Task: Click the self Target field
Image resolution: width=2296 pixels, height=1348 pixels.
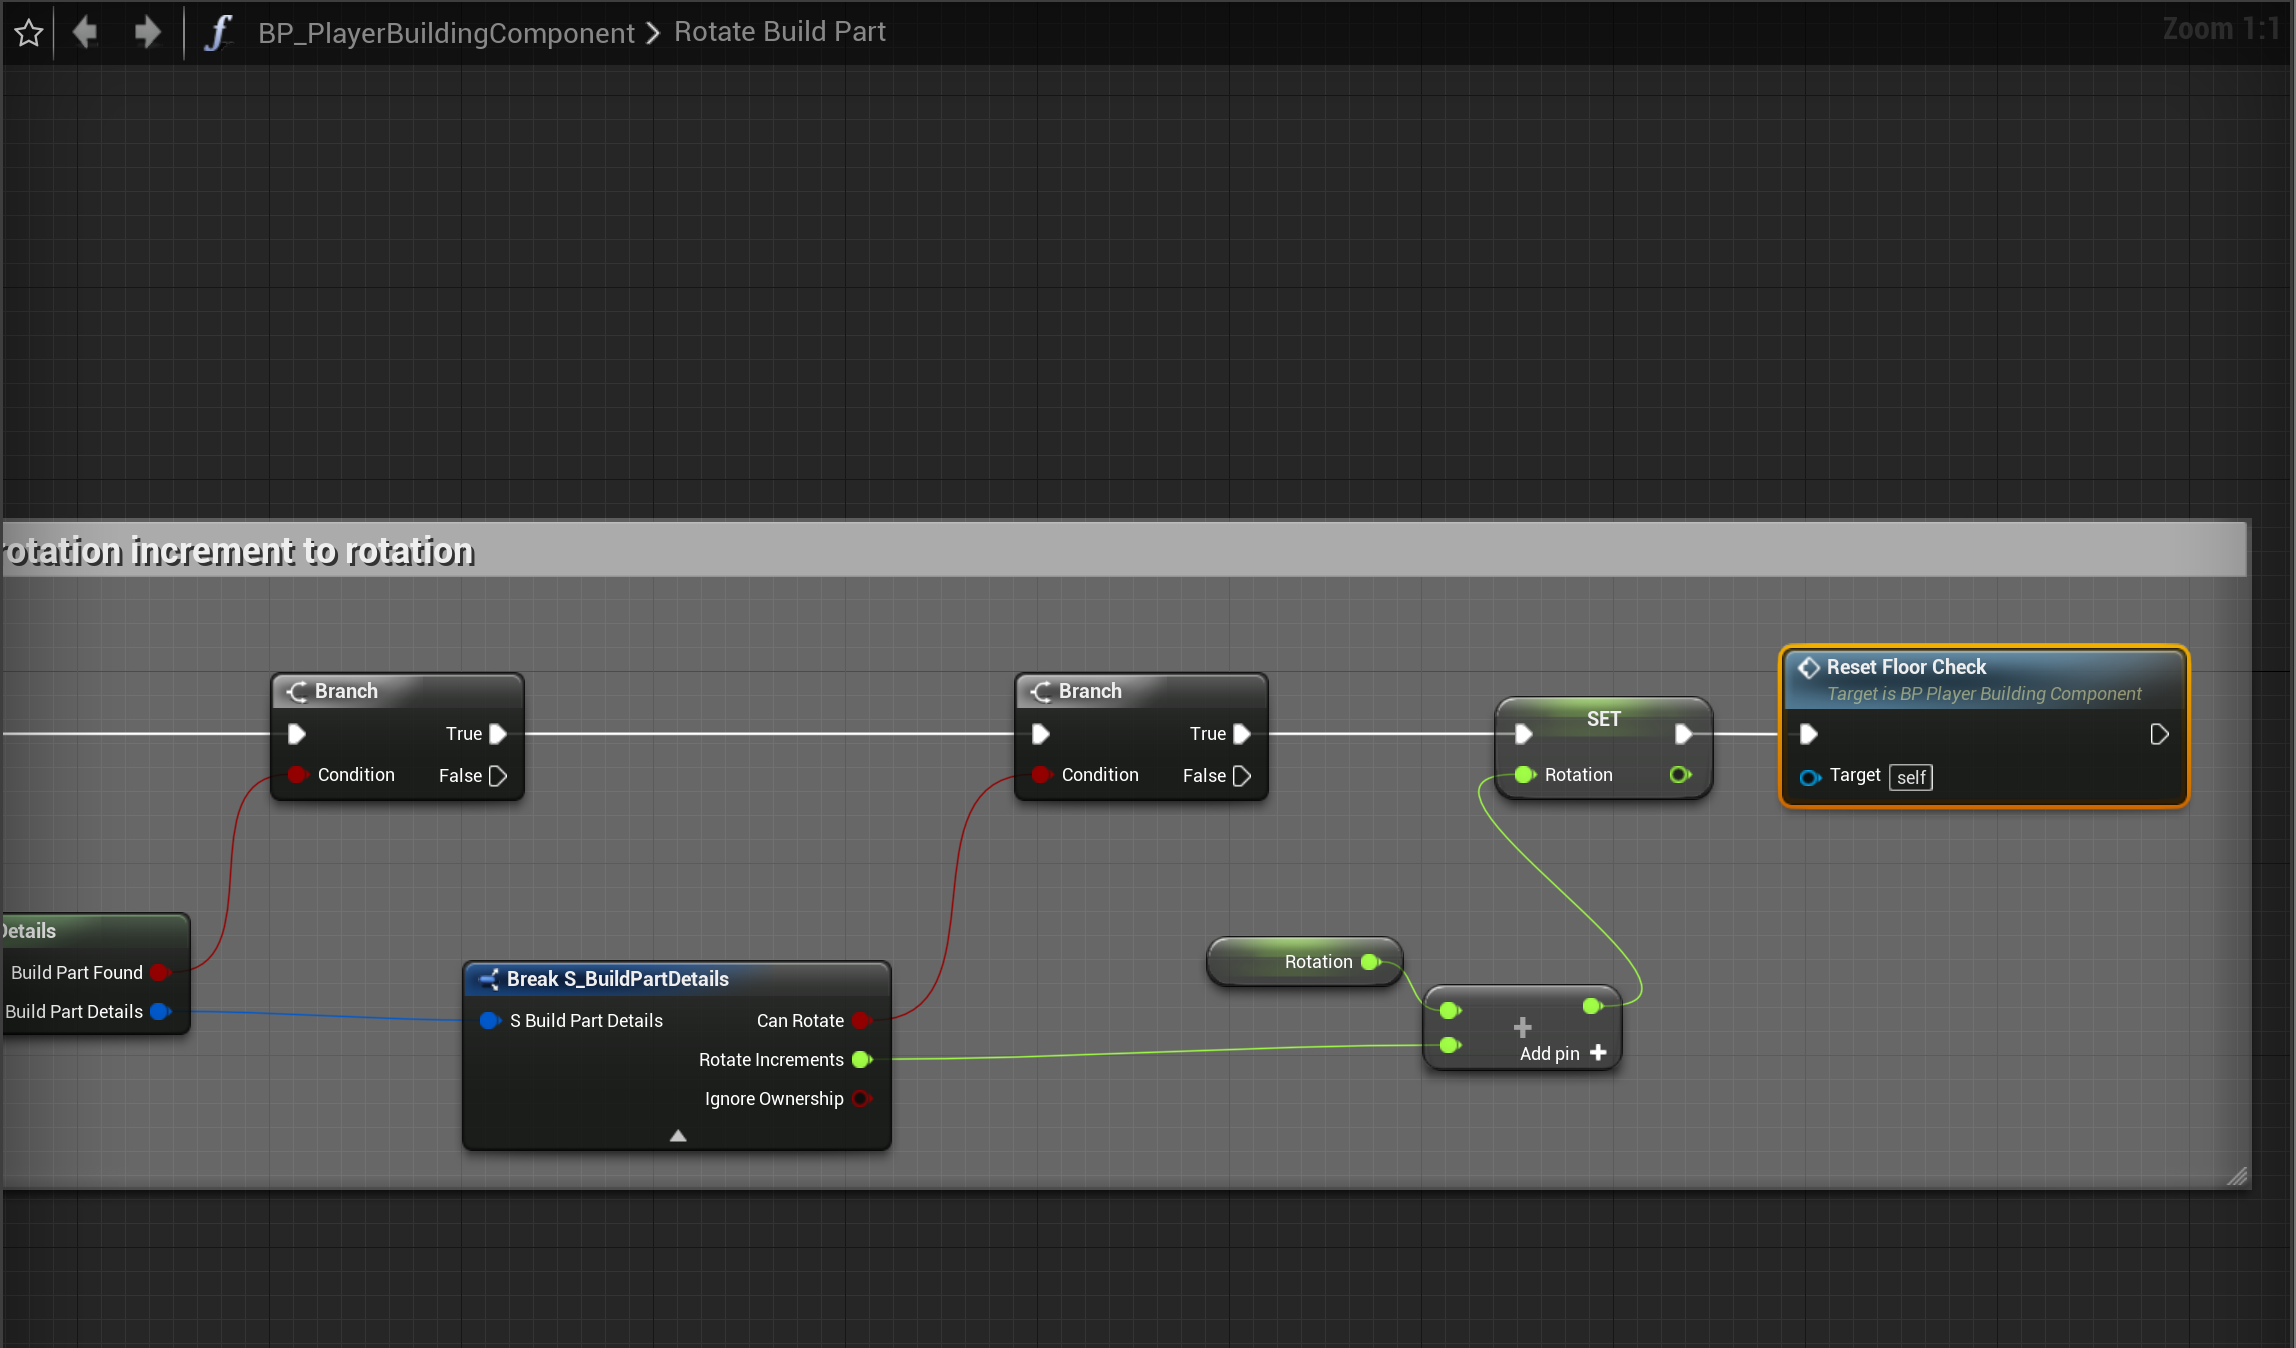Action: (1910, 777)
